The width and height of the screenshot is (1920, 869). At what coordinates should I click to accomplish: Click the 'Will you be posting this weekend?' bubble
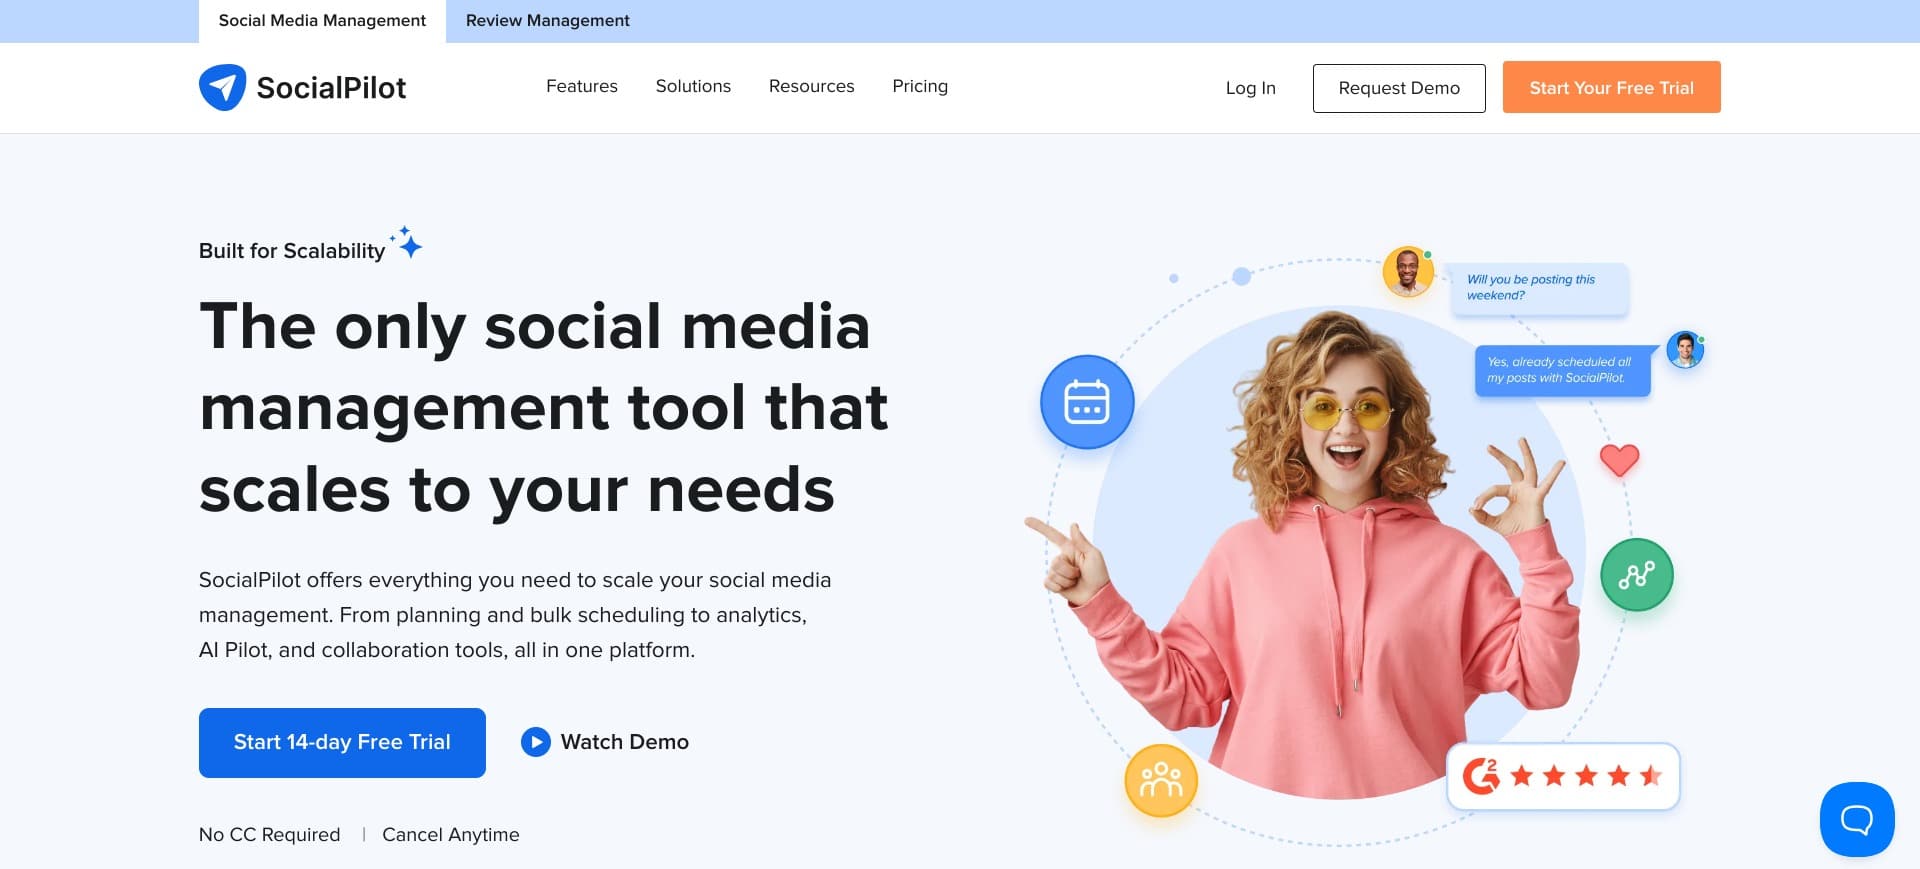(x=1540, y=288)
